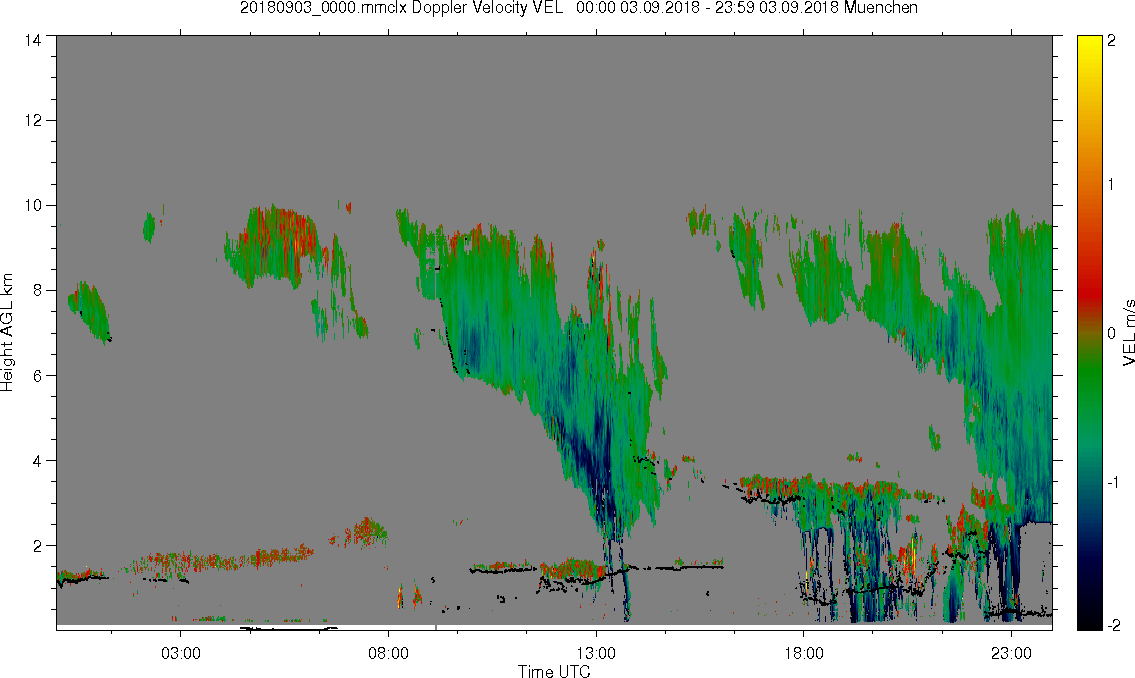Click the height label '10'

[x=33, y=205]
